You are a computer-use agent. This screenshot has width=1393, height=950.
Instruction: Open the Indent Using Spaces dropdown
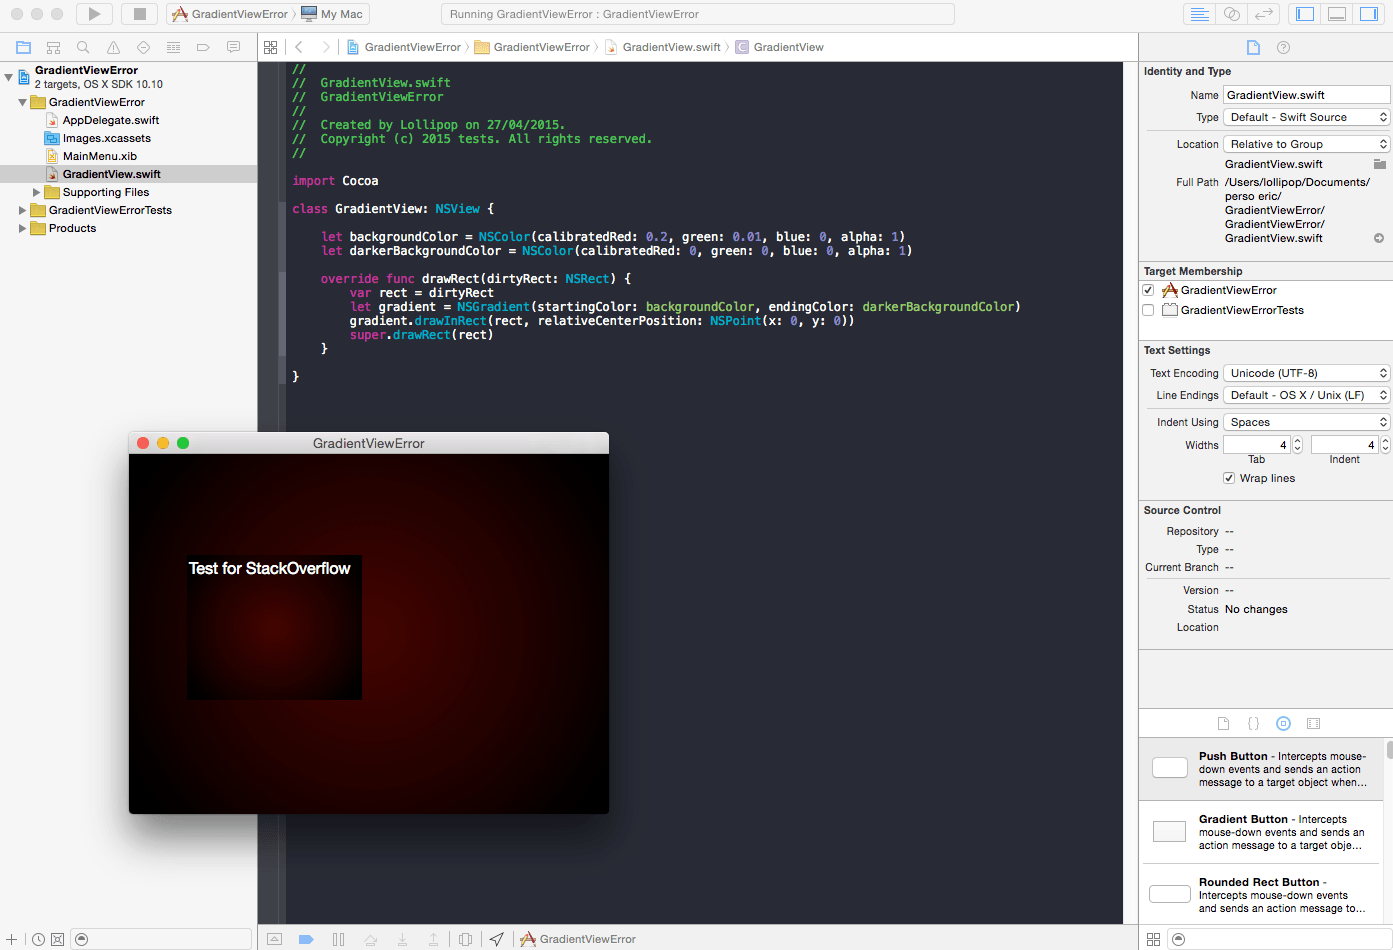coord(1307,422)
